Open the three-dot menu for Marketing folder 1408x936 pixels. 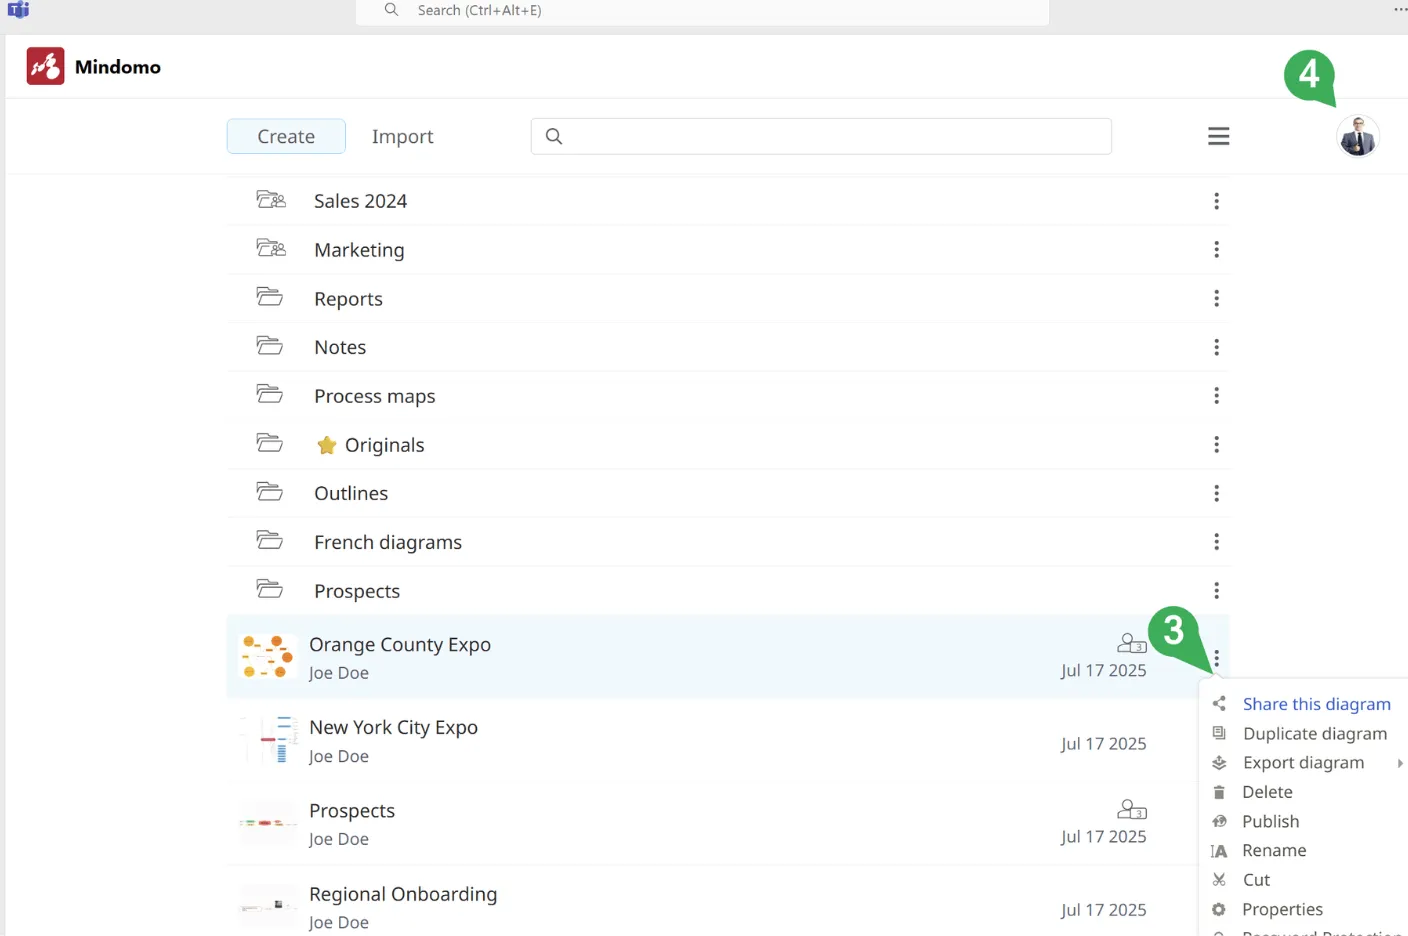coord(1216,250)
